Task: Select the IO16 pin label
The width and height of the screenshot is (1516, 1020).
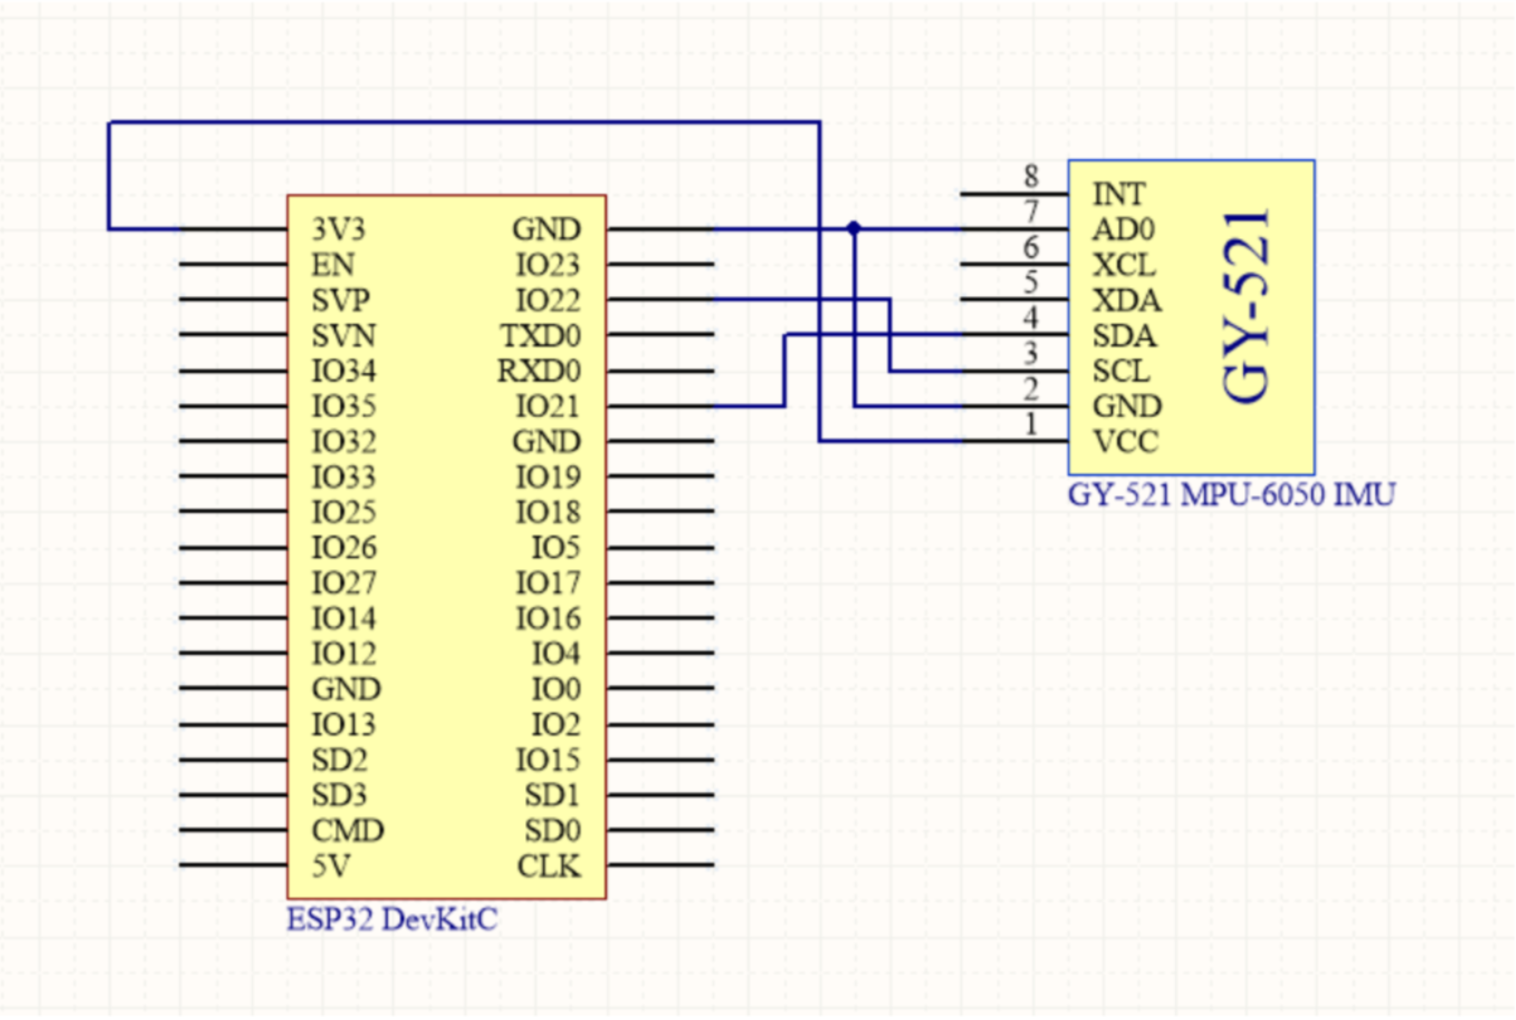Action: tap(547, 618)
